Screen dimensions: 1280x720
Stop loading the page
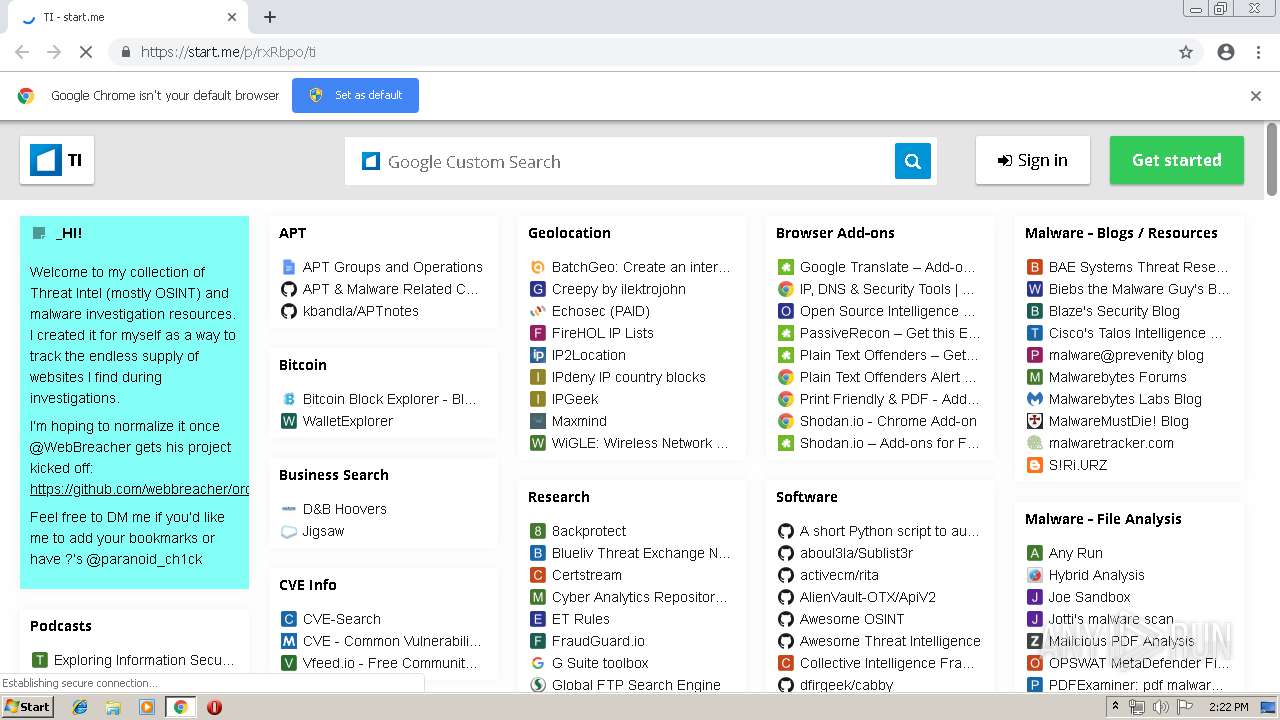coord(86,52)
